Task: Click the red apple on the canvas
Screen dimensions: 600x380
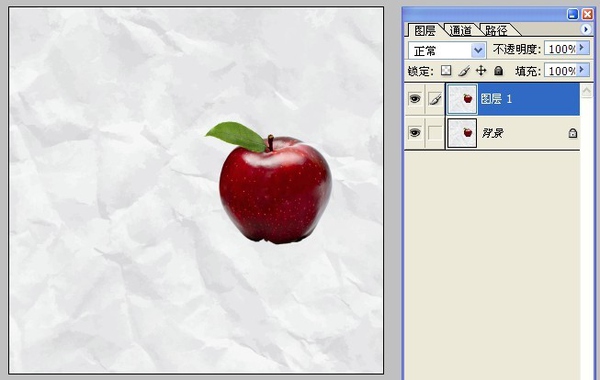Action: pyautogui.click(x=275, y=191)
